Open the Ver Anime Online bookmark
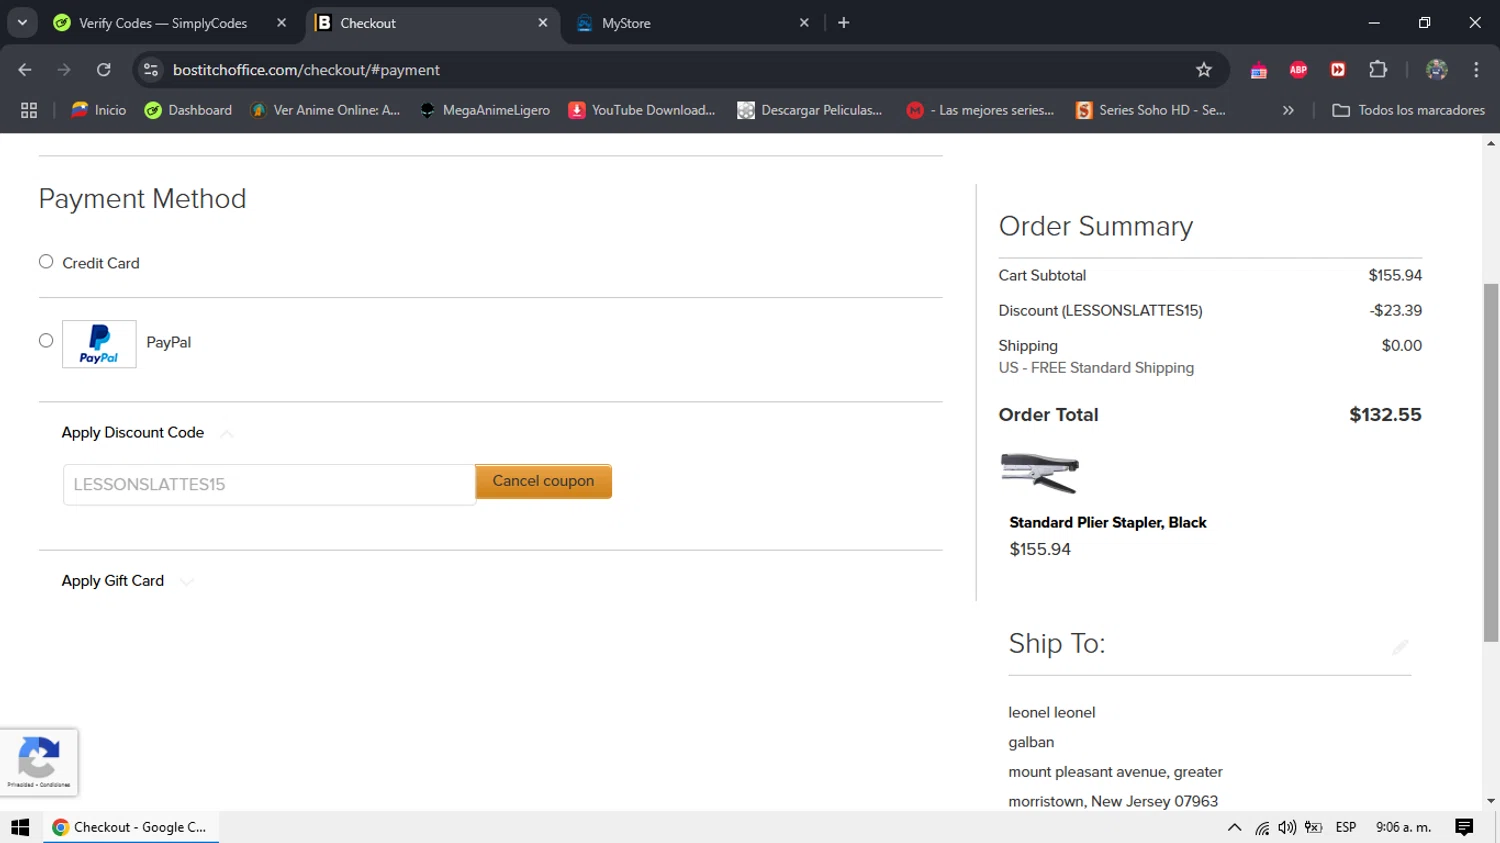Screen dimensions: 1500x843 click(325, 110)
